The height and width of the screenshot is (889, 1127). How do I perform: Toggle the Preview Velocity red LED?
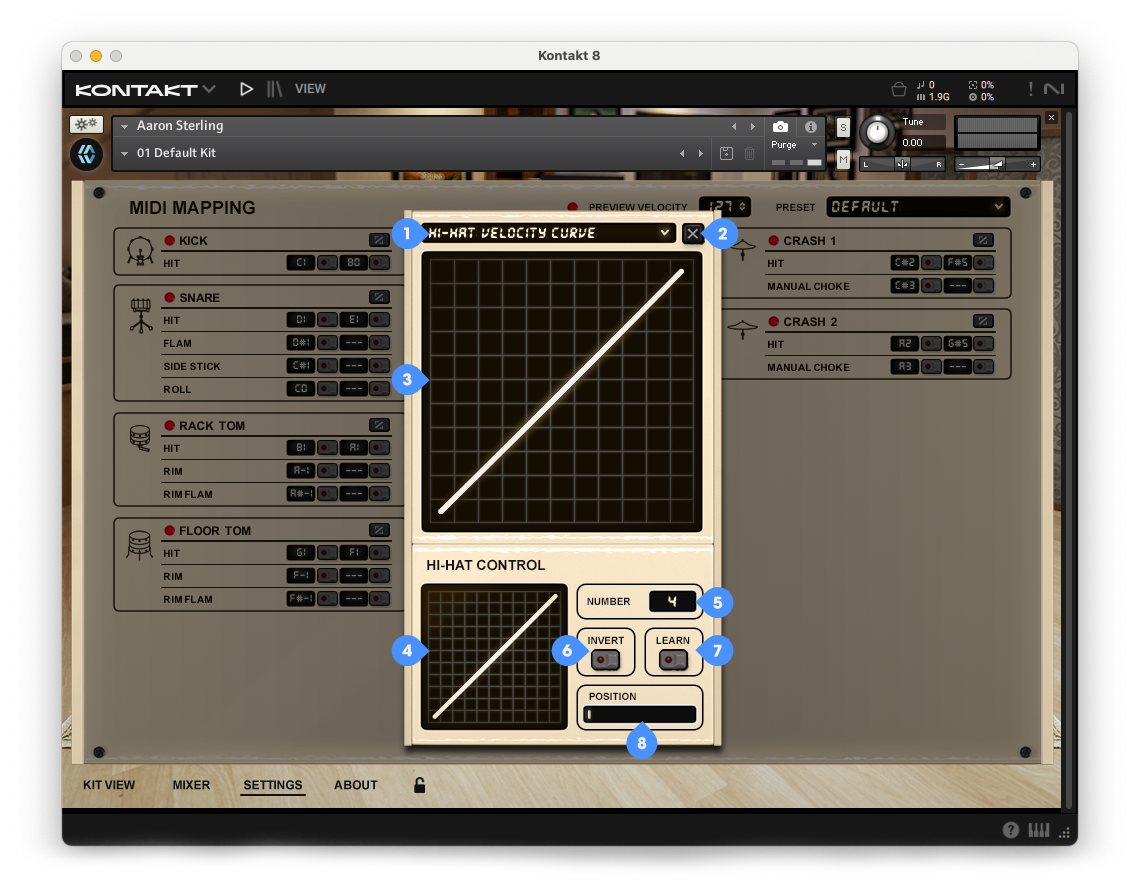[573, 207]
